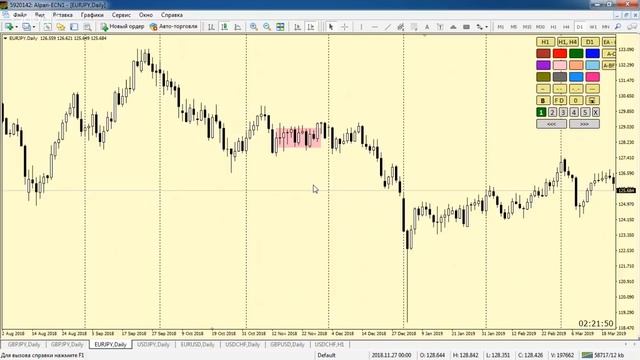Pick the dark green color swatch
Viewport: 640px width, 360px height.
(x=576, y=53)
